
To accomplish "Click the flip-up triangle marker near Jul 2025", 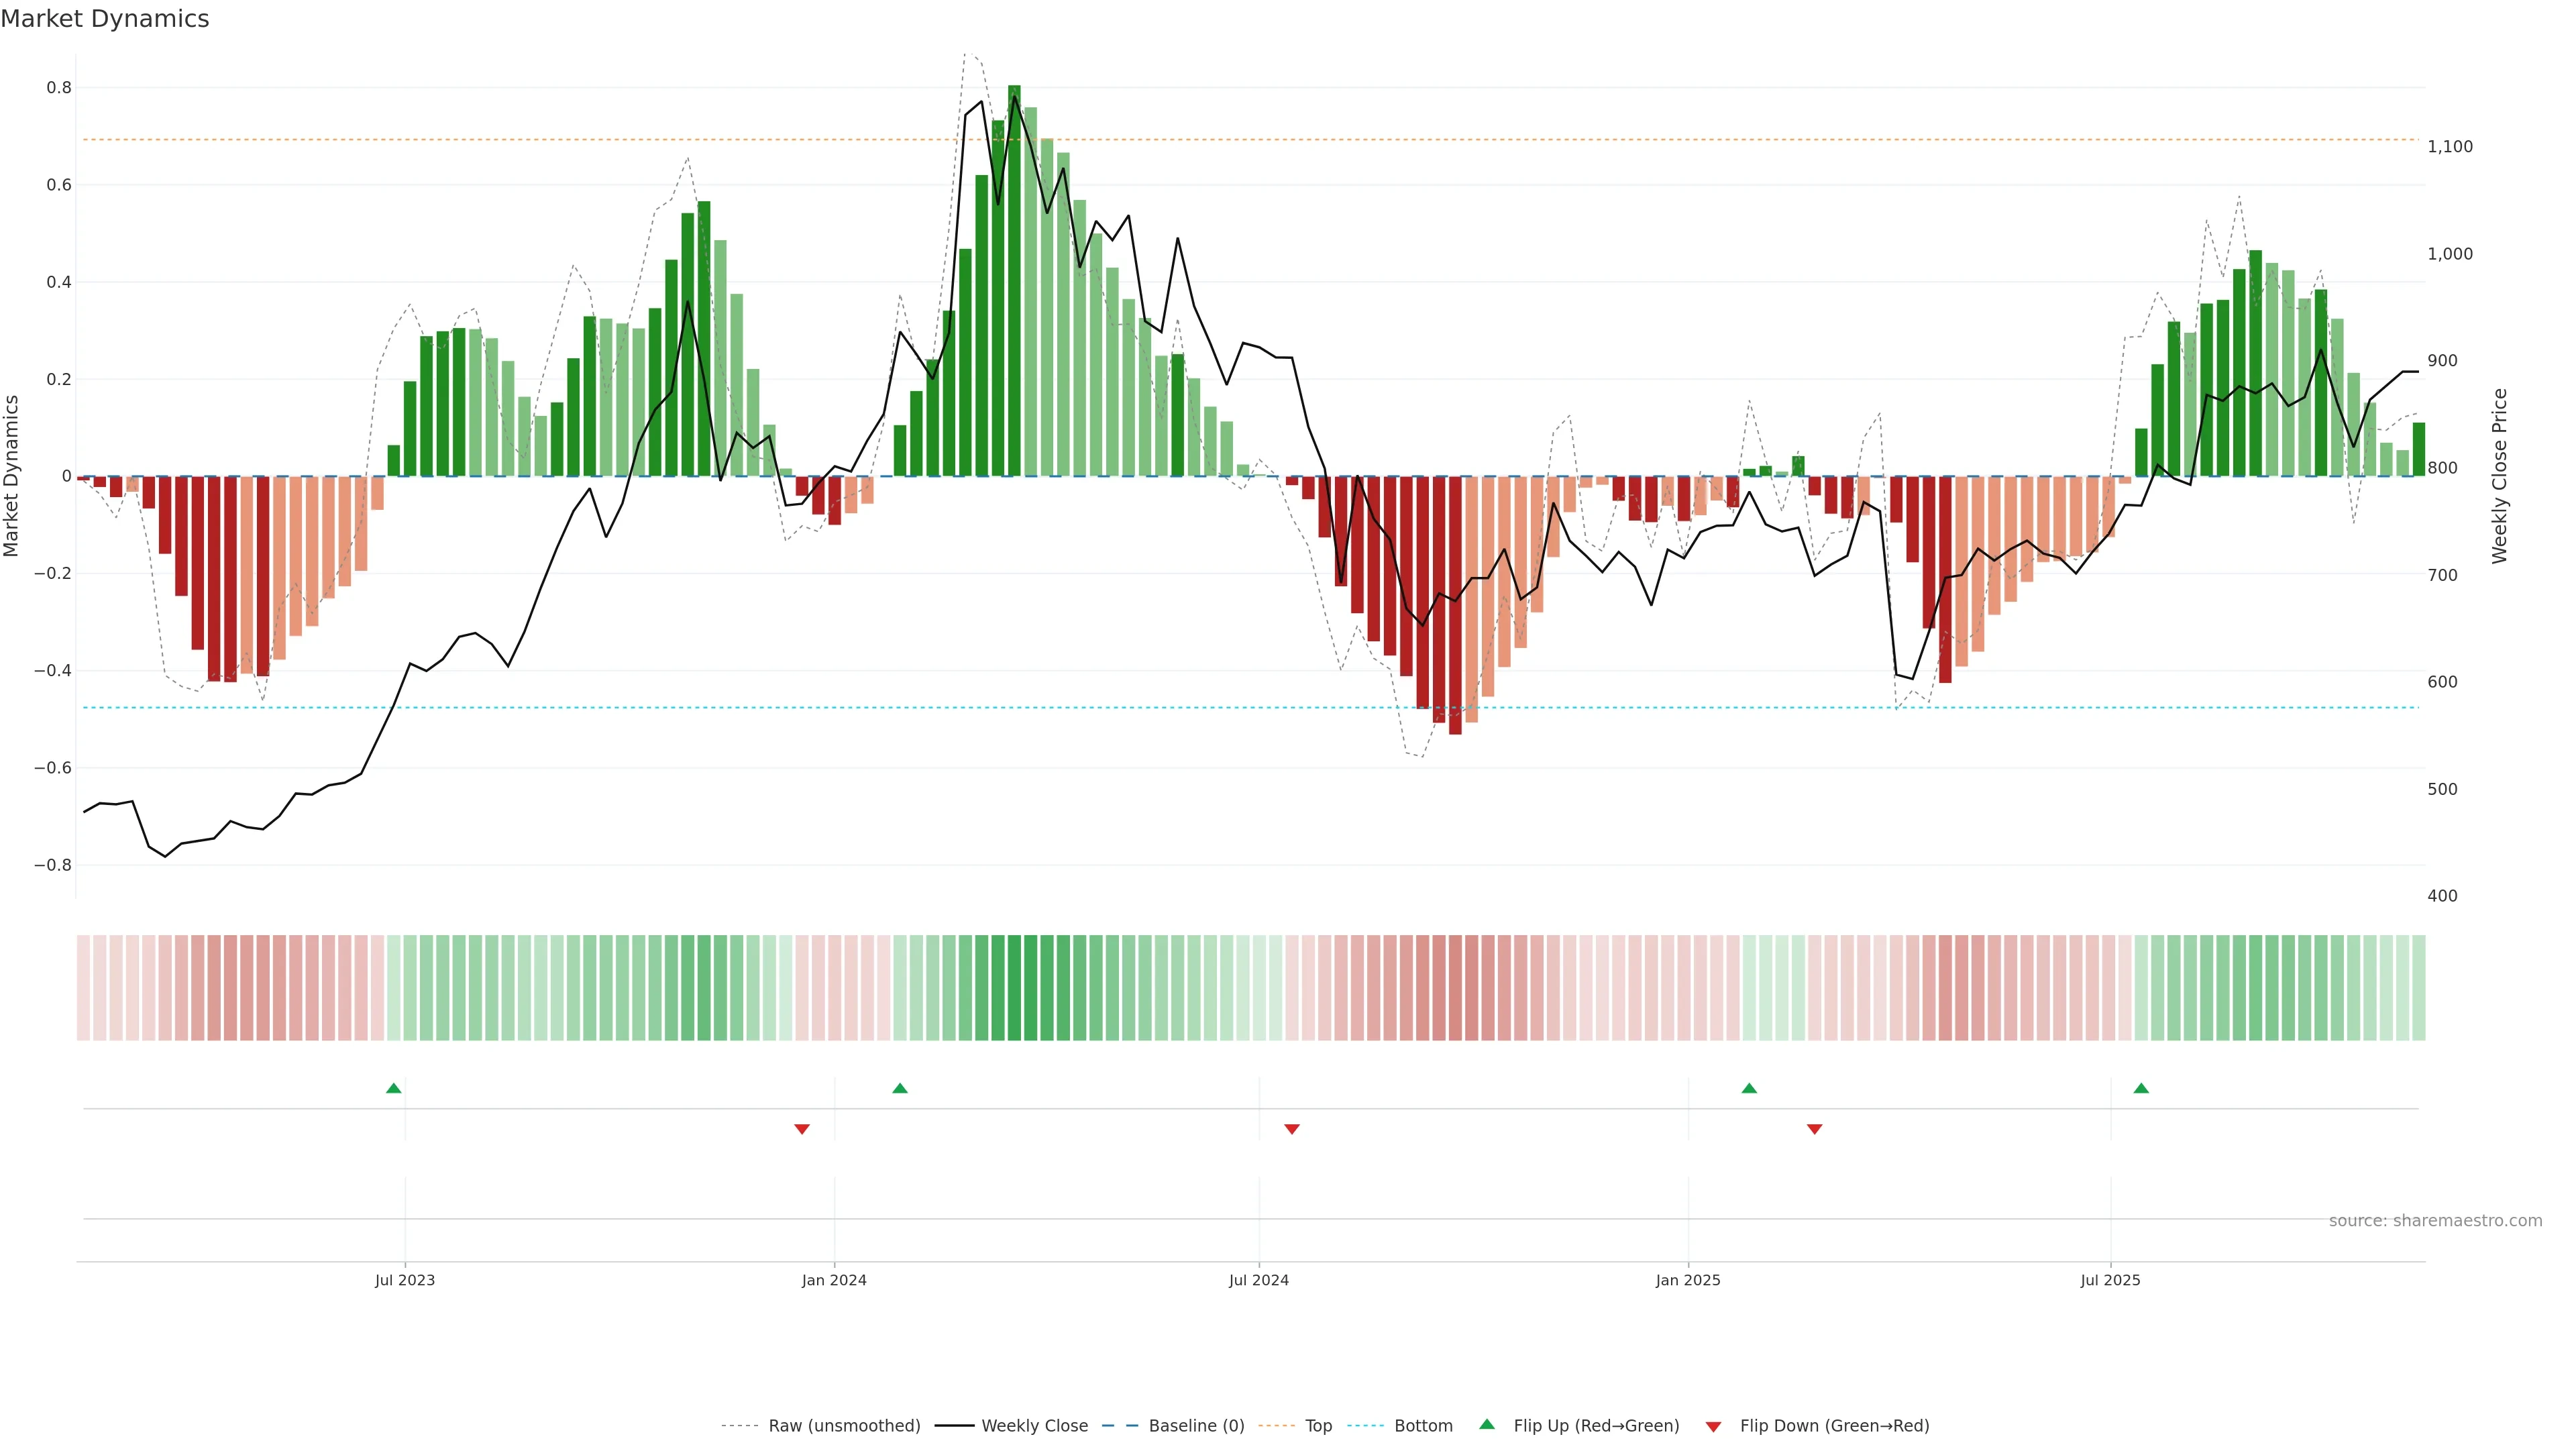I will [x=2141, y=1088].
